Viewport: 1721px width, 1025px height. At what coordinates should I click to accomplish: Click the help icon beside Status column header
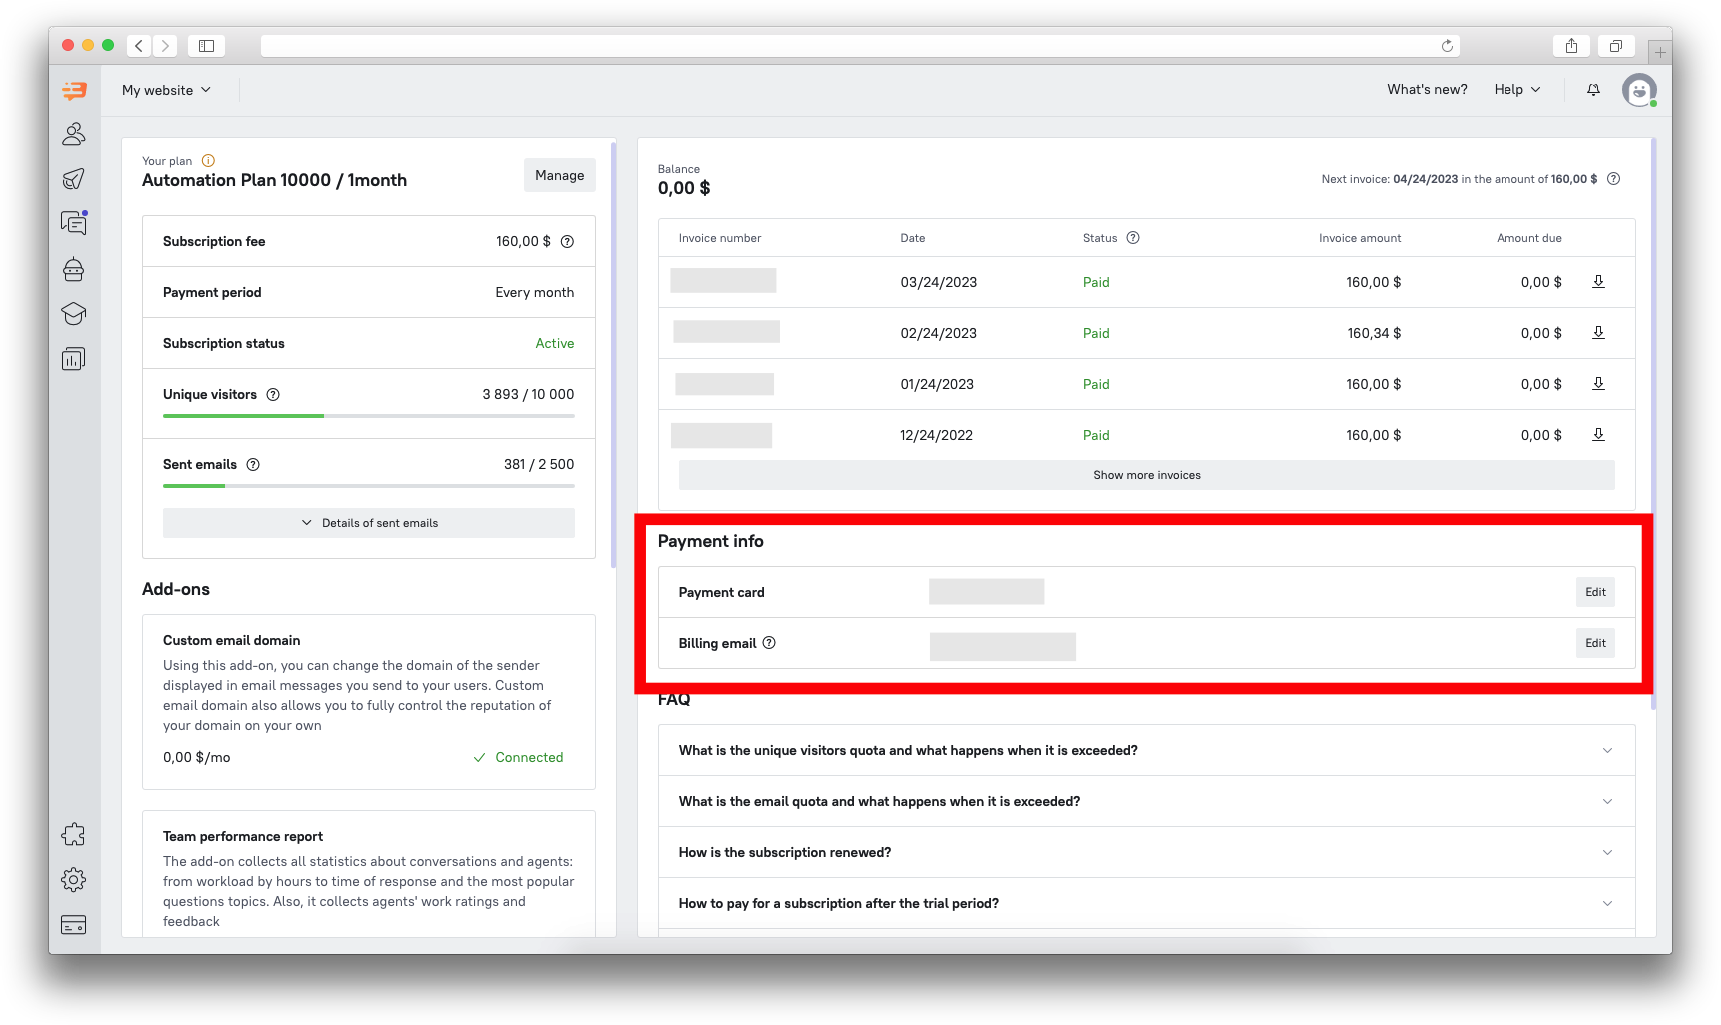coord(1133,238)
